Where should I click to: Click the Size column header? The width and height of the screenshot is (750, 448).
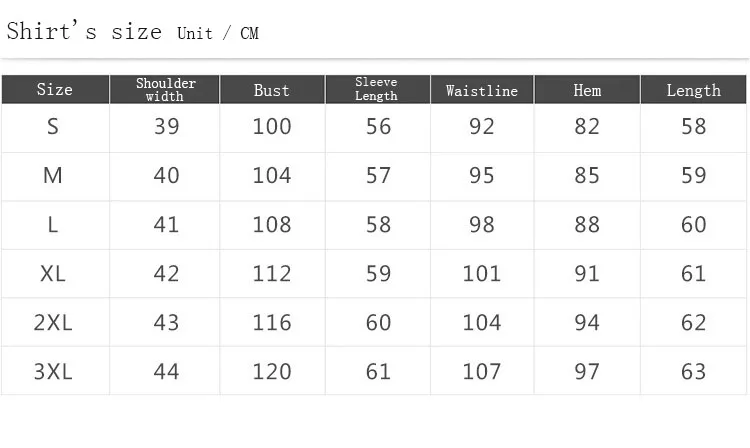coord(55,89)
